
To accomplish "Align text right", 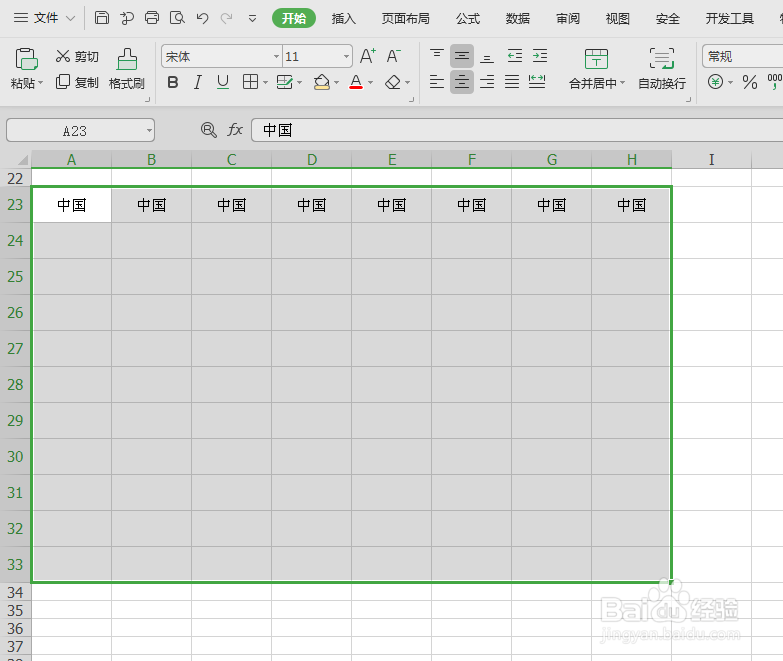I will click(487, 81).
